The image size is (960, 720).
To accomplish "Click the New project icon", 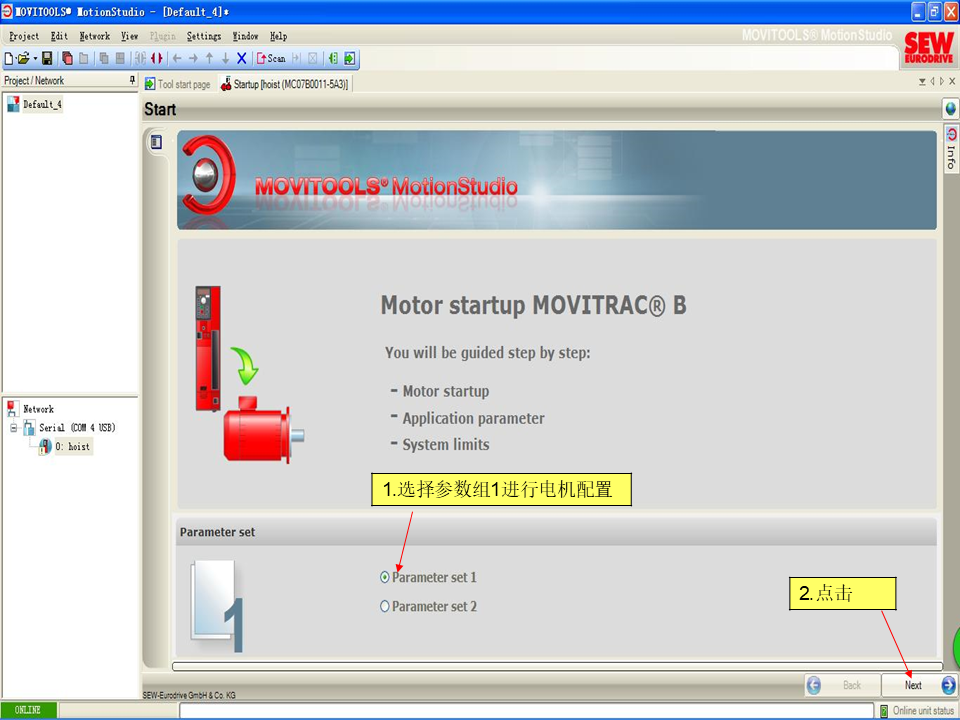I will [9, 59].
